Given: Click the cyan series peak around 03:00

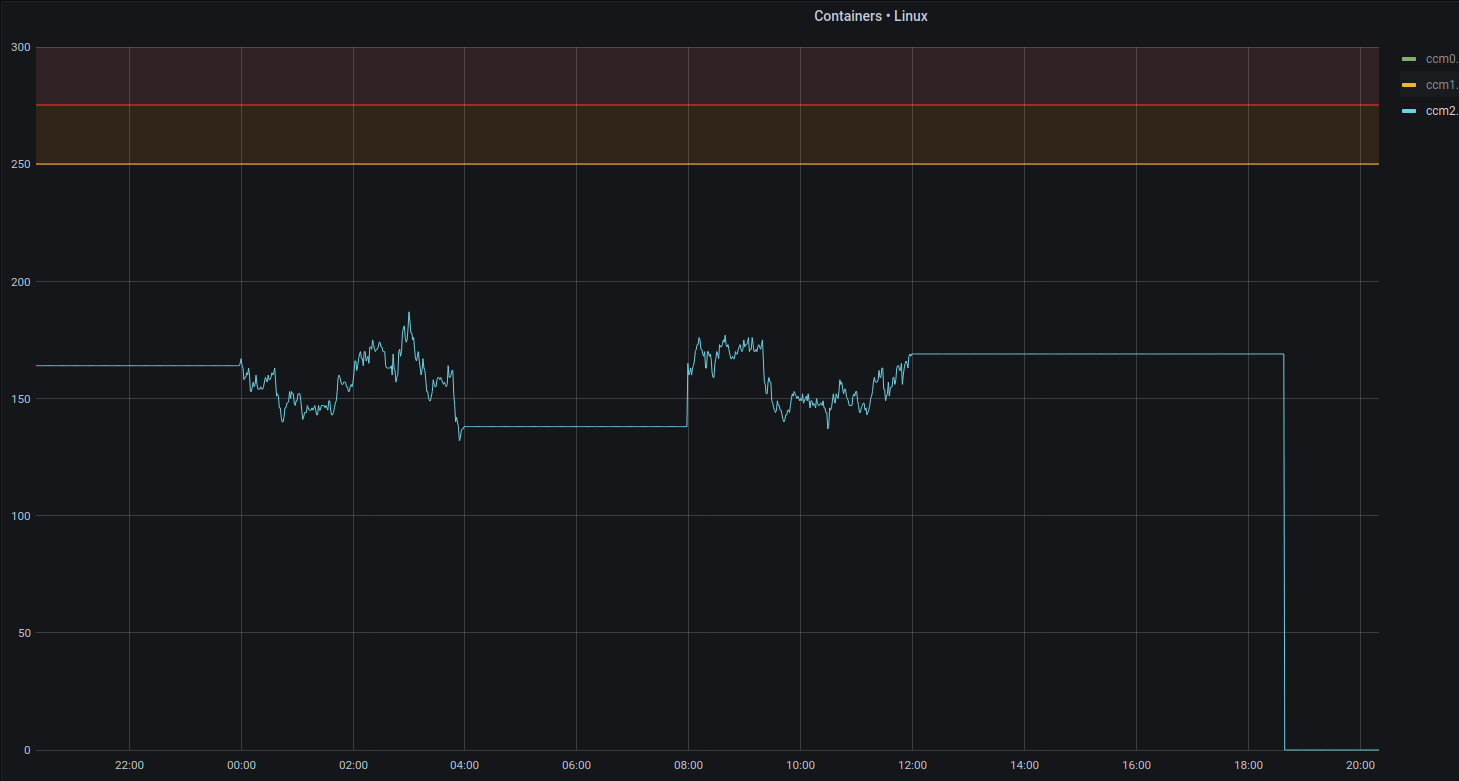Looking at the screenshot, I should point(408,313).
